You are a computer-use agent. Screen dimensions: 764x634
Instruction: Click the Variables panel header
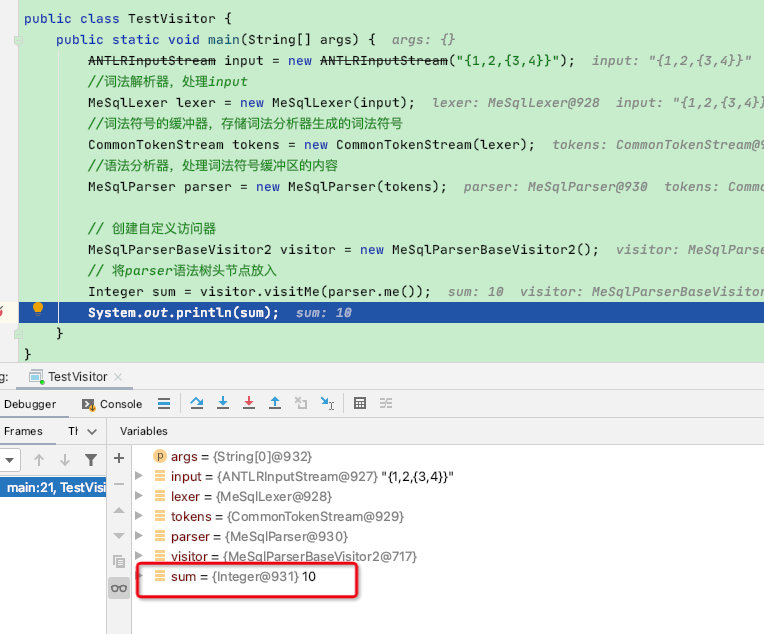pos(144,431)
